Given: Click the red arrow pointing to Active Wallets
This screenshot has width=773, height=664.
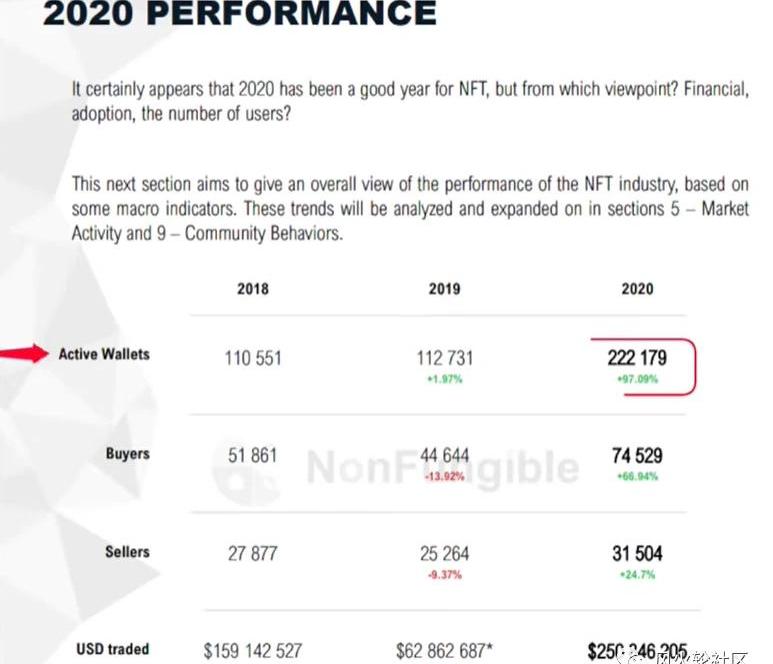Looking at the screenshot, I should pyautogui.click(x=24, y=353).
